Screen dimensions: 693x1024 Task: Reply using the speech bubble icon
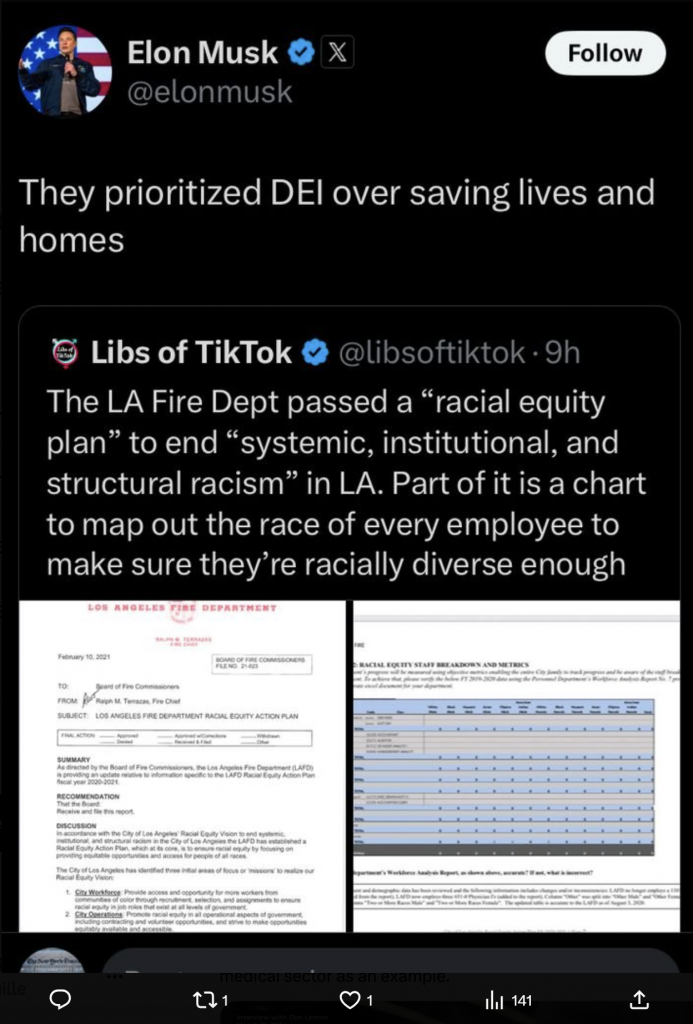60,1000
